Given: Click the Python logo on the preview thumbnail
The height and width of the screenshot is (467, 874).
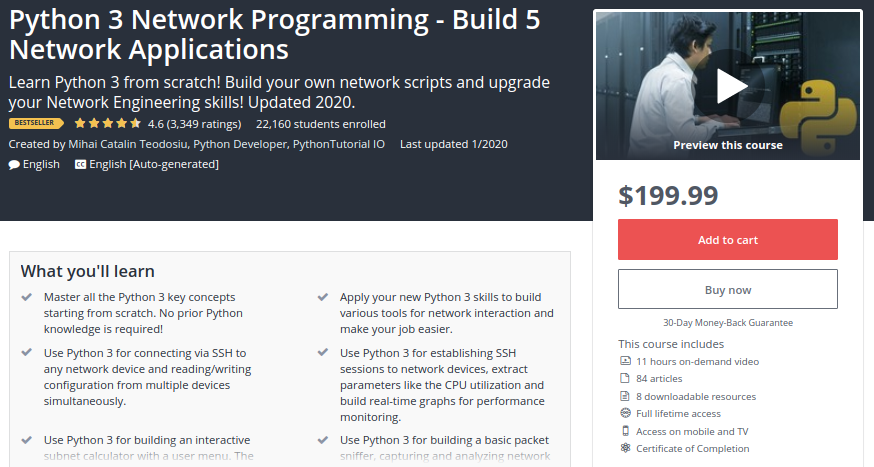Looking at the screenshot, I should pos(817,119).
